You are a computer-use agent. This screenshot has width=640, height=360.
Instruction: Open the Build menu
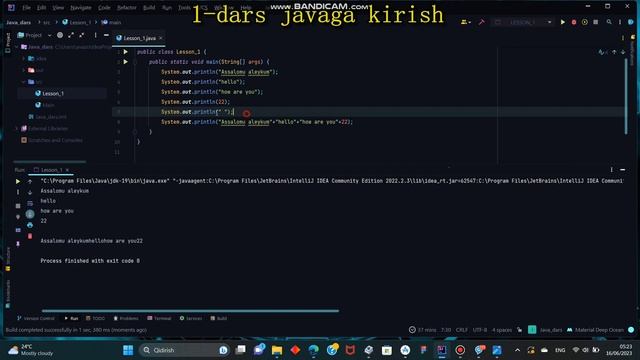(149, 7)
